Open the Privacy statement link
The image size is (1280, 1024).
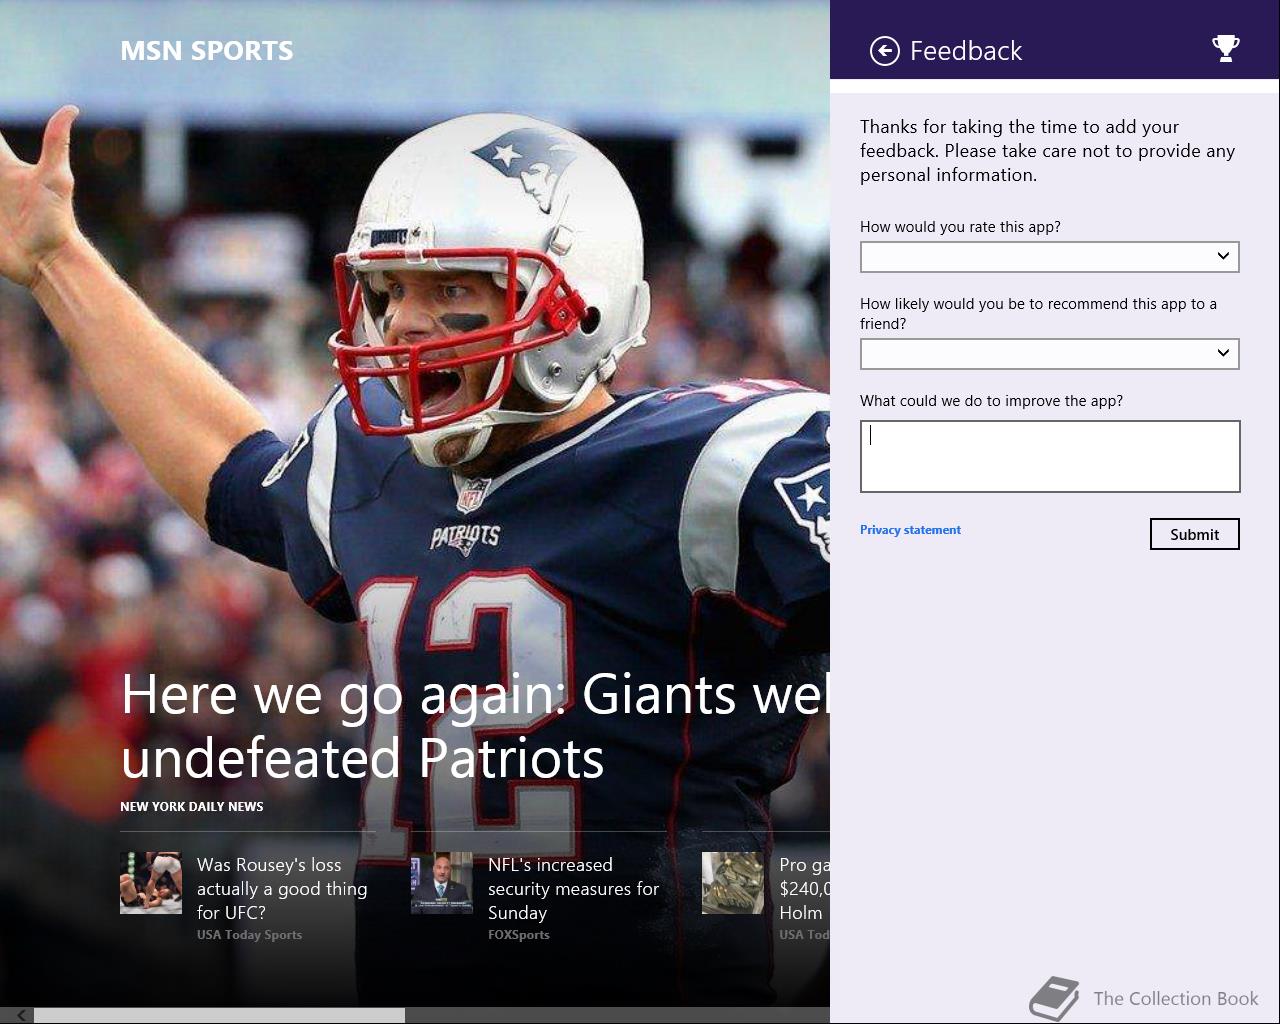[x=910, y=530]
